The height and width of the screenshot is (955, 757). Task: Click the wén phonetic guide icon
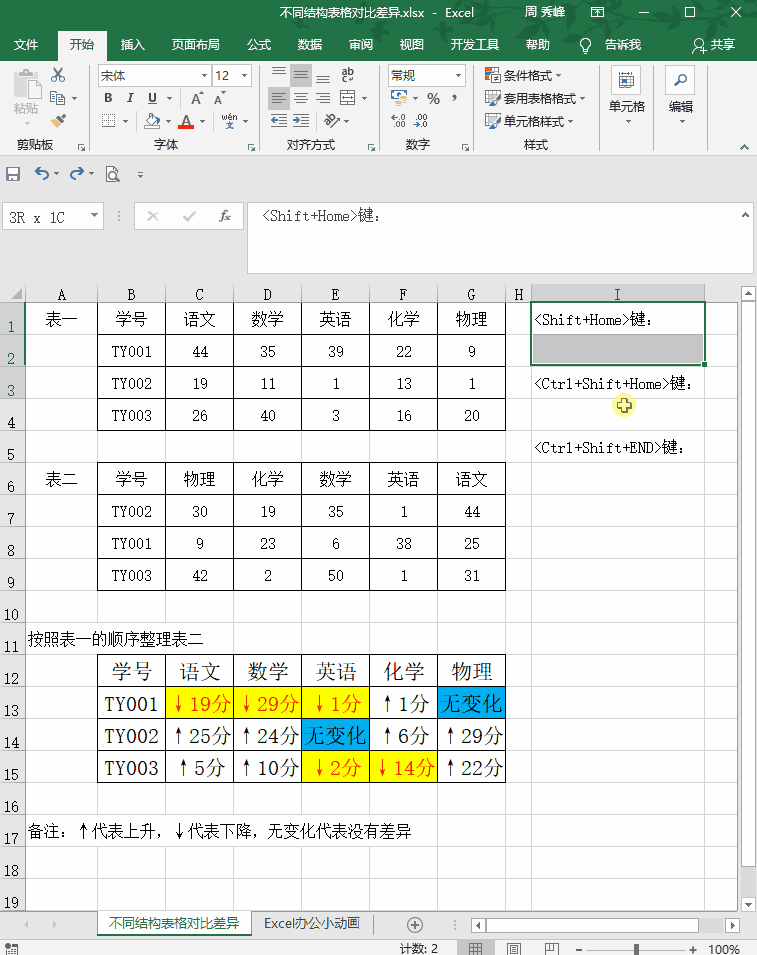point(229,121)
